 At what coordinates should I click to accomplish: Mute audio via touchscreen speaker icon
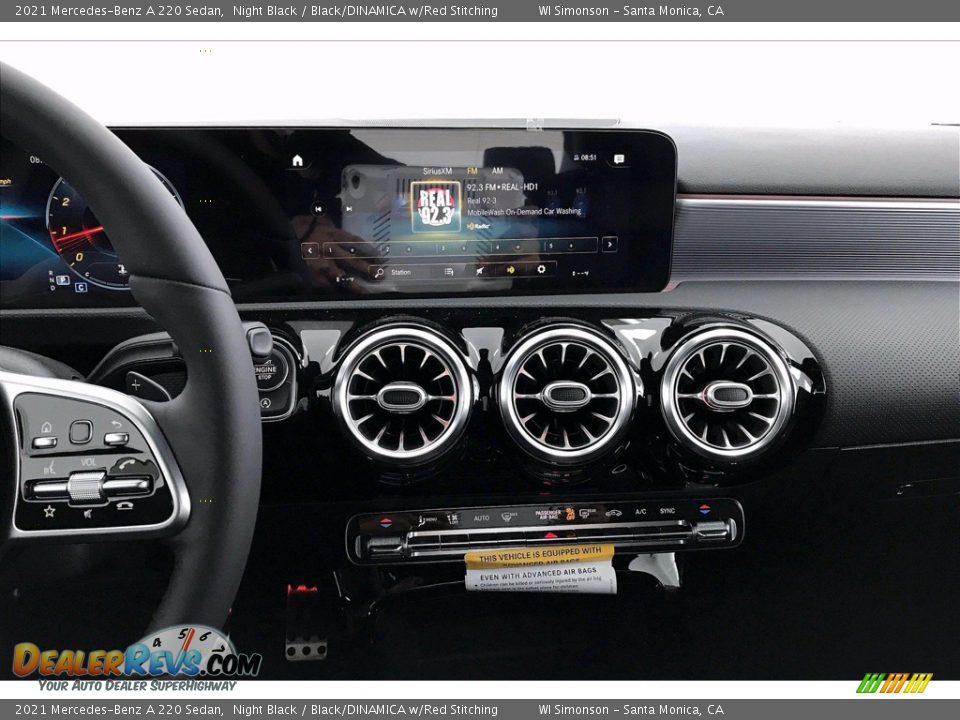coord(479,270)
